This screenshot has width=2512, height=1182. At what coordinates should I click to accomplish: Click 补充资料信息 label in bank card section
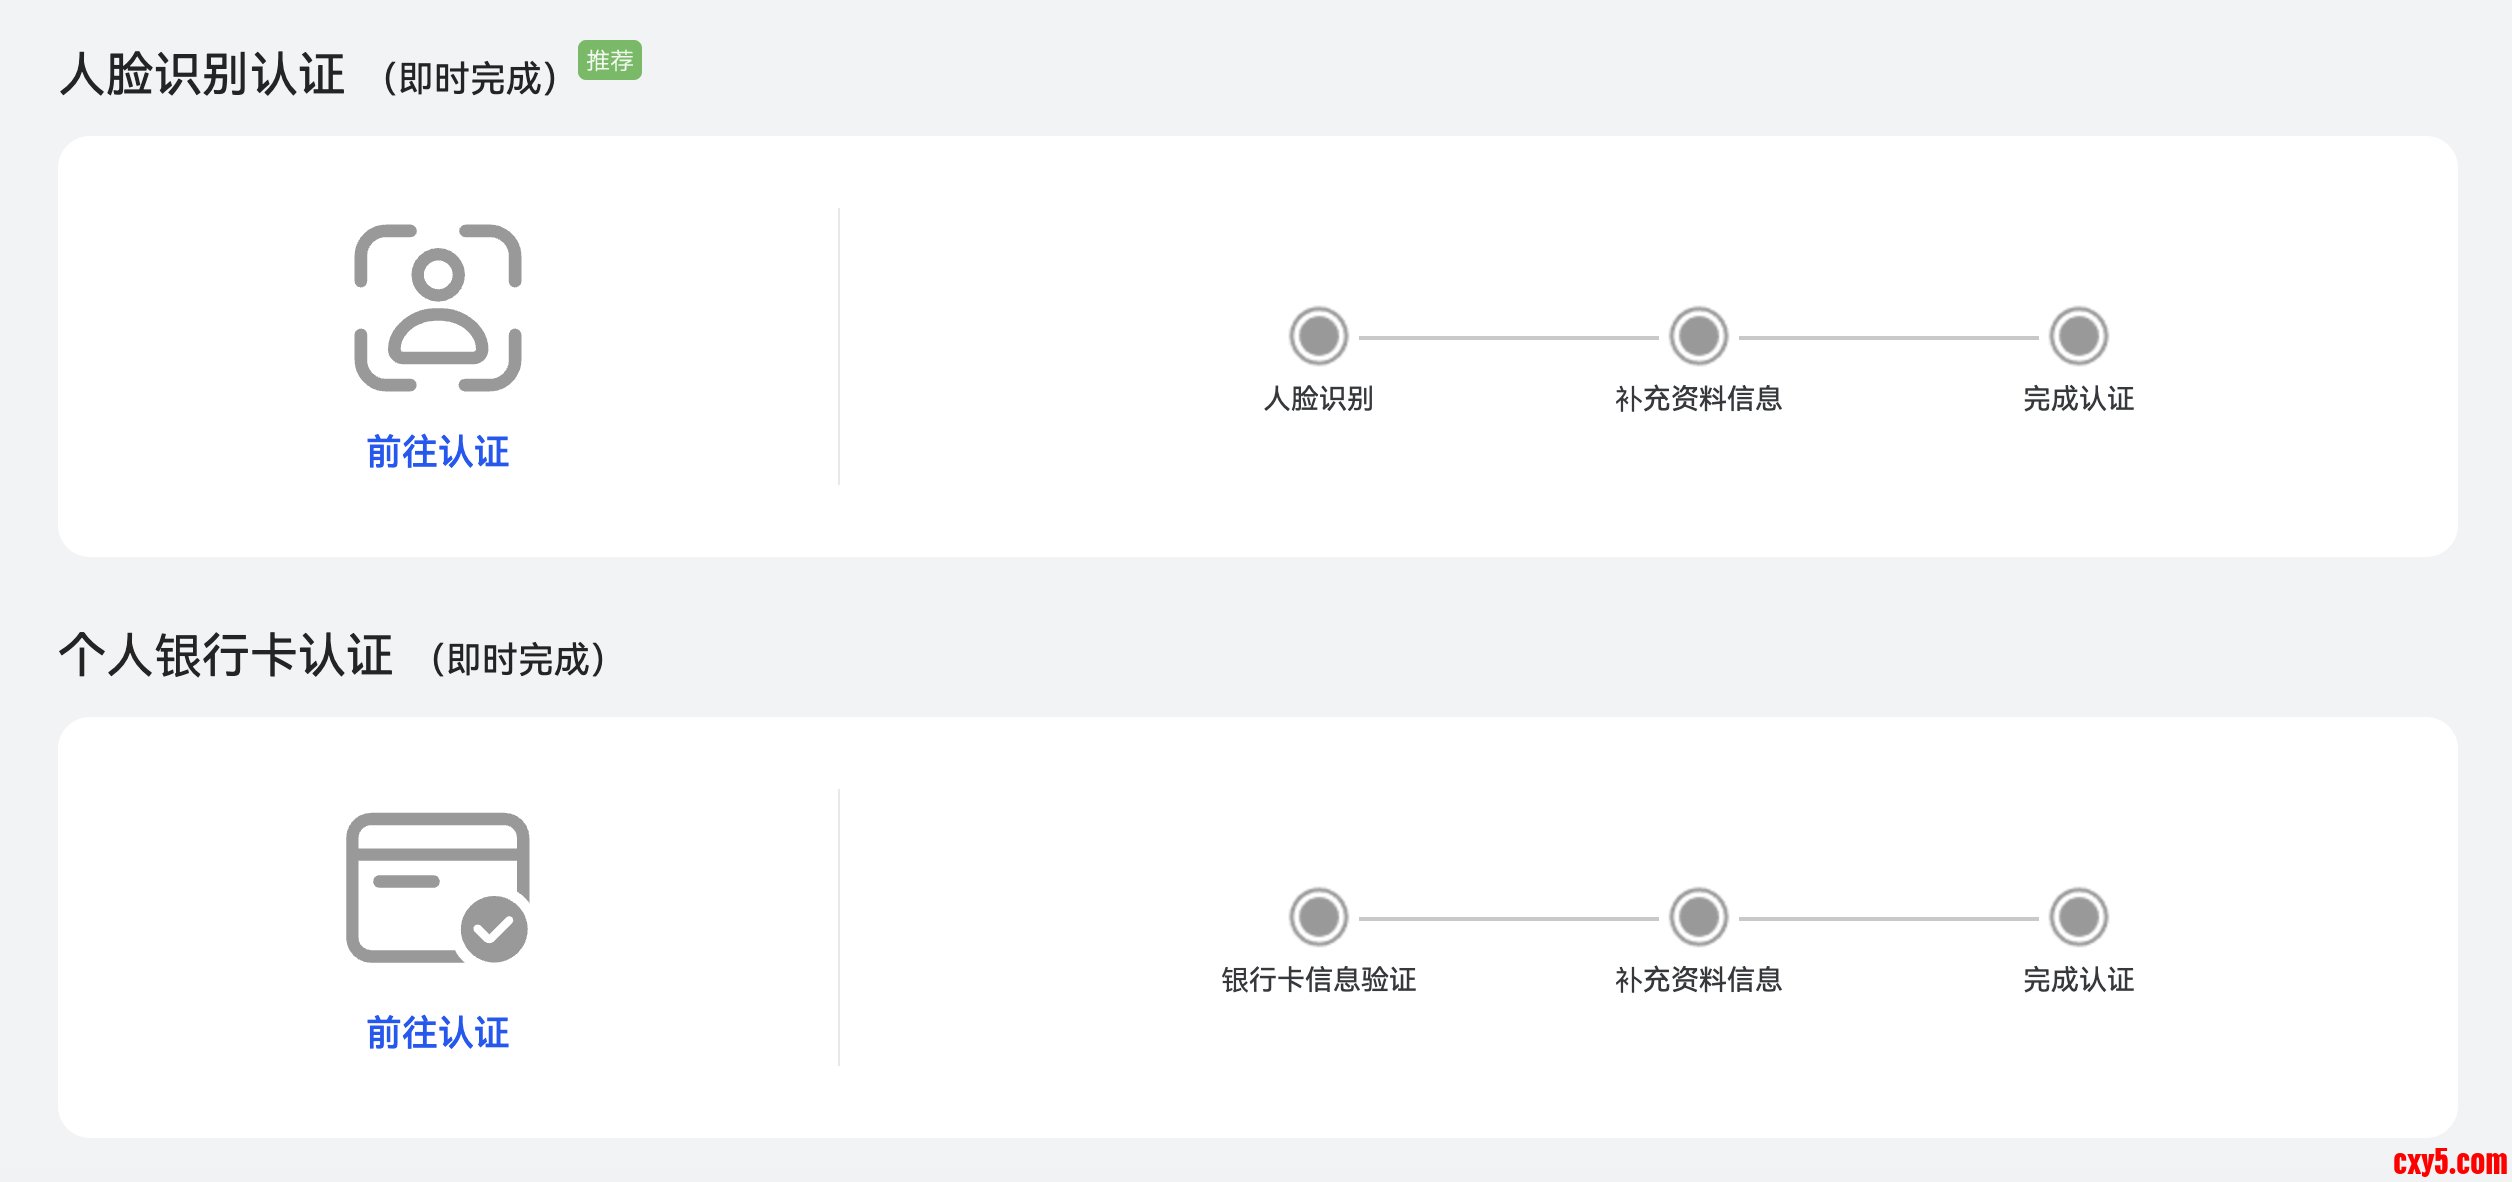click(x=1699, y=980)
